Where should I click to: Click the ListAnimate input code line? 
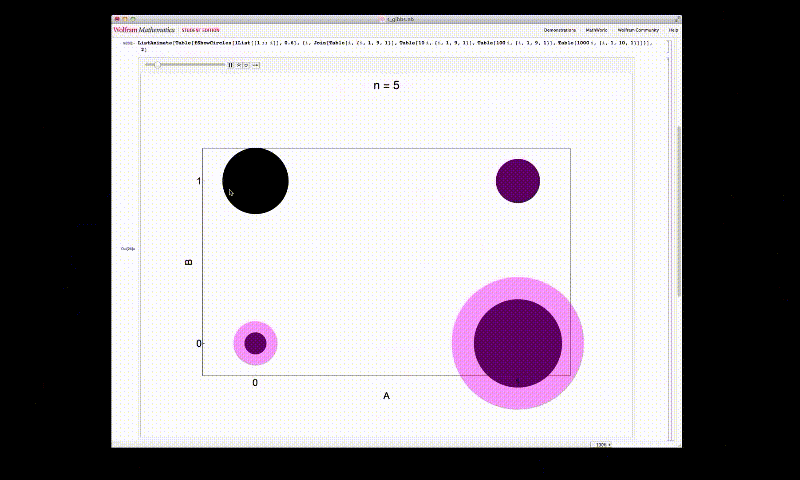[394, 46]
